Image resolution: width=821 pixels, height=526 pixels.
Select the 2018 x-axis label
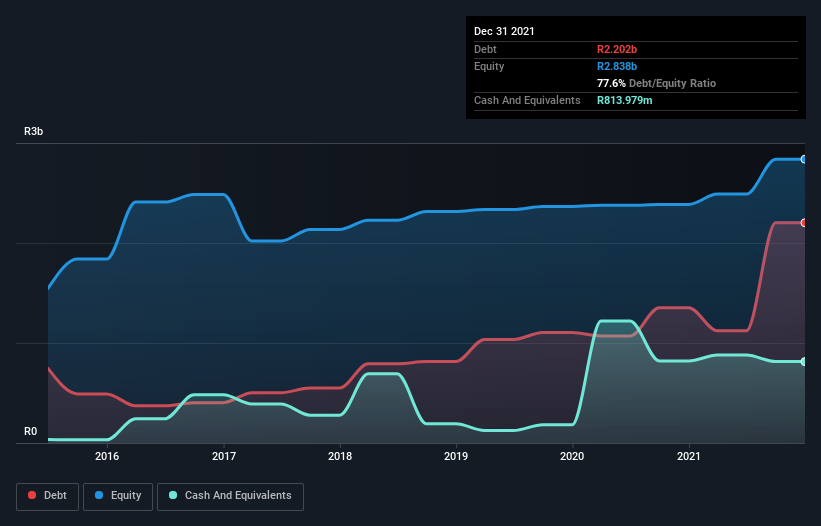click(x=340, y=456)
